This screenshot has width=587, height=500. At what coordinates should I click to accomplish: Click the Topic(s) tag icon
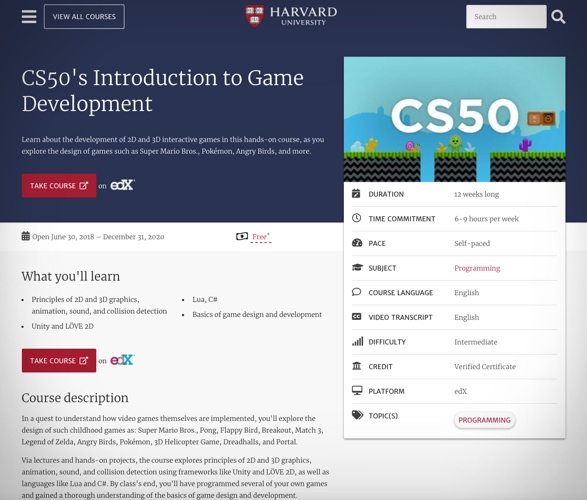(358, 415)
